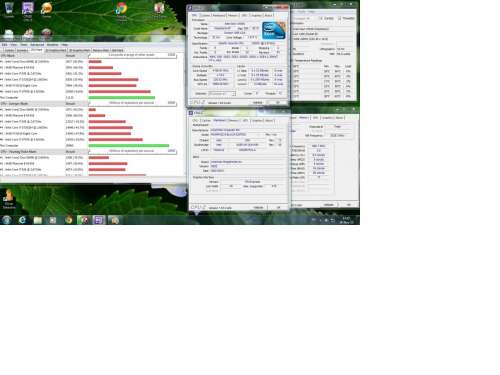Open the desktop shortcut below the wallpaper leaf
The width and height of the screenshot is (500, 375).
tap(9, 199)
